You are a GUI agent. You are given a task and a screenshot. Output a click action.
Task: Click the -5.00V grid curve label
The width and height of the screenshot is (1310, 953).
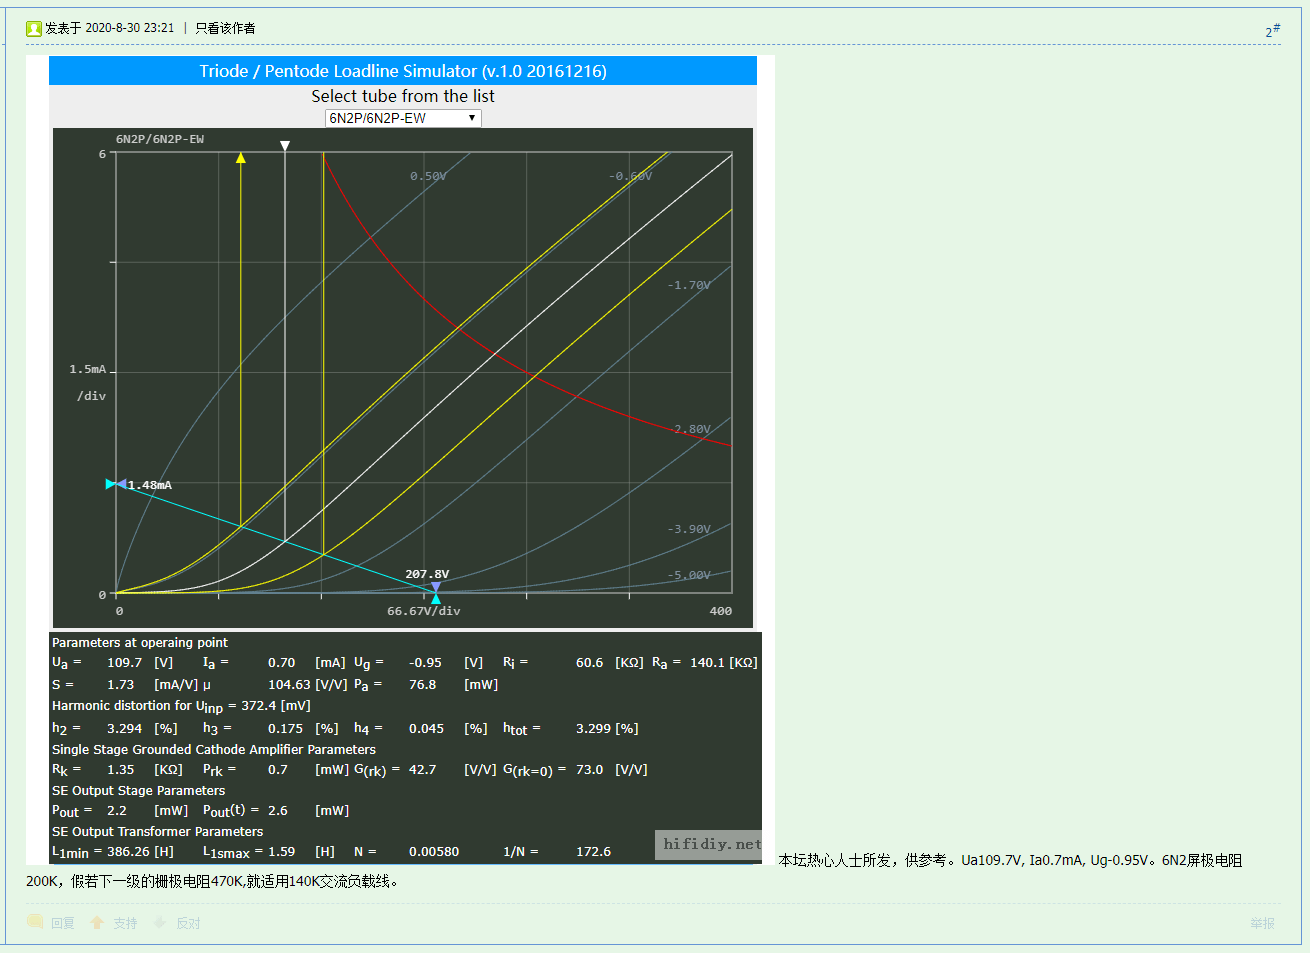[x=689, y=575]
